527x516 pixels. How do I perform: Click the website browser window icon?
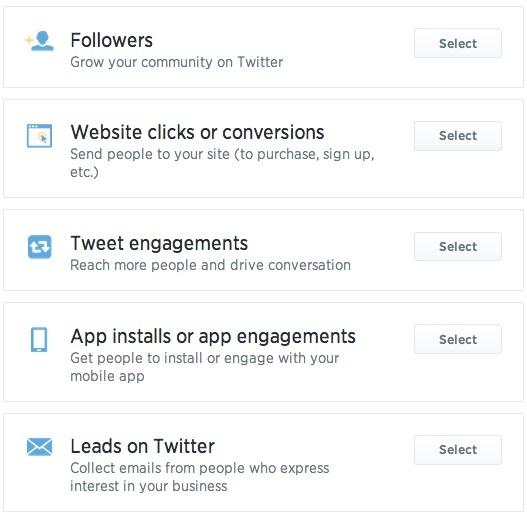39,136
